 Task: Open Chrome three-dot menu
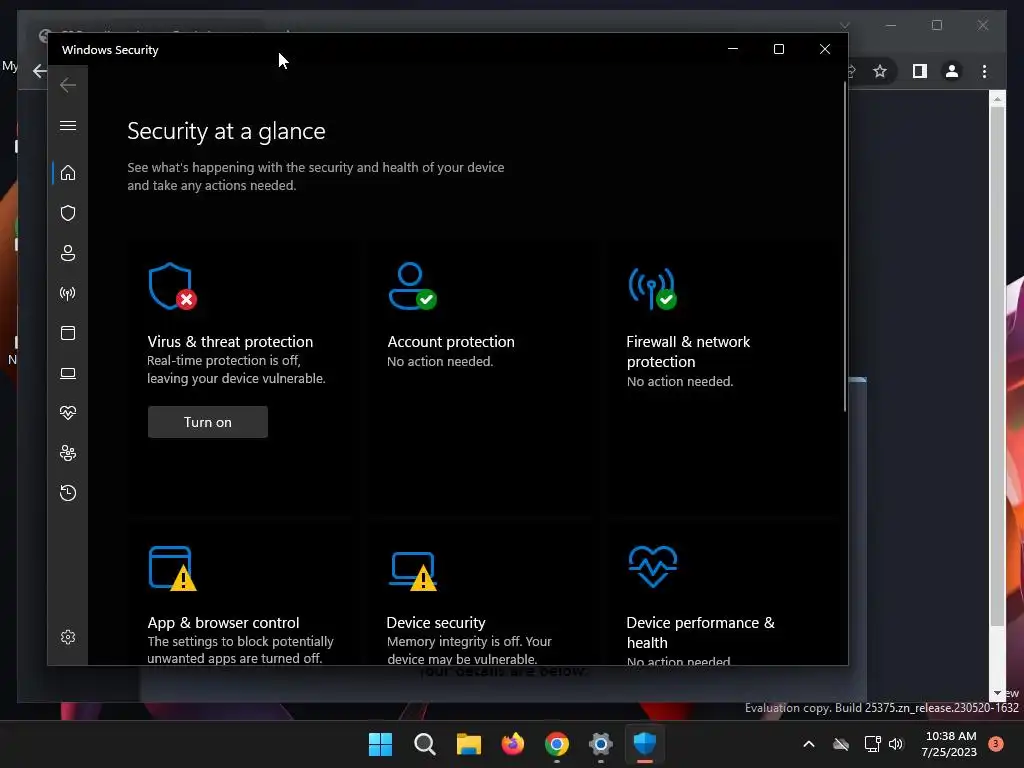pos(984,71)
